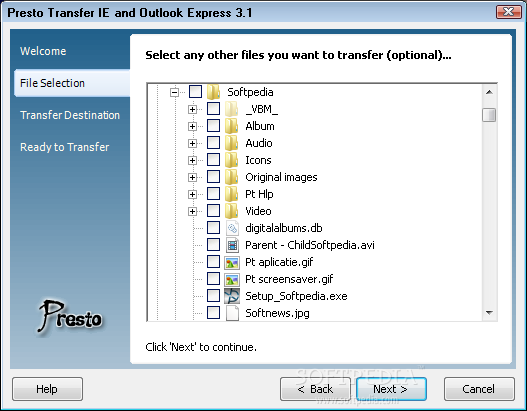
Task: Click the Pt aplicatie.gif image icon
Action: (x=232, y=262)
